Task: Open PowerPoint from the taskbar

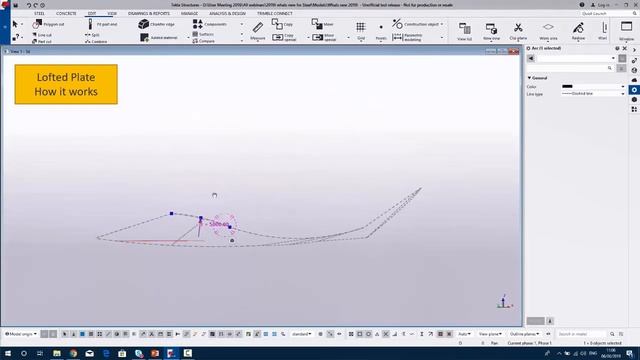Action: point(155,353)
